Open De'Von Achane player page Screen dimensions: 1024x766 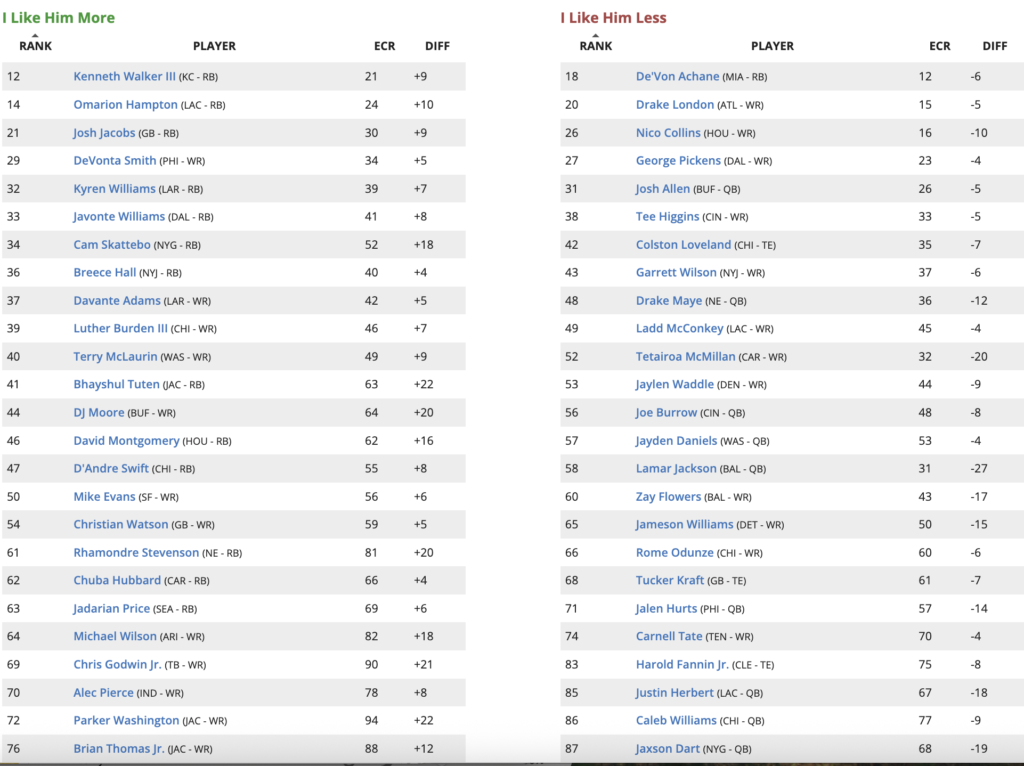pos(677,77)
